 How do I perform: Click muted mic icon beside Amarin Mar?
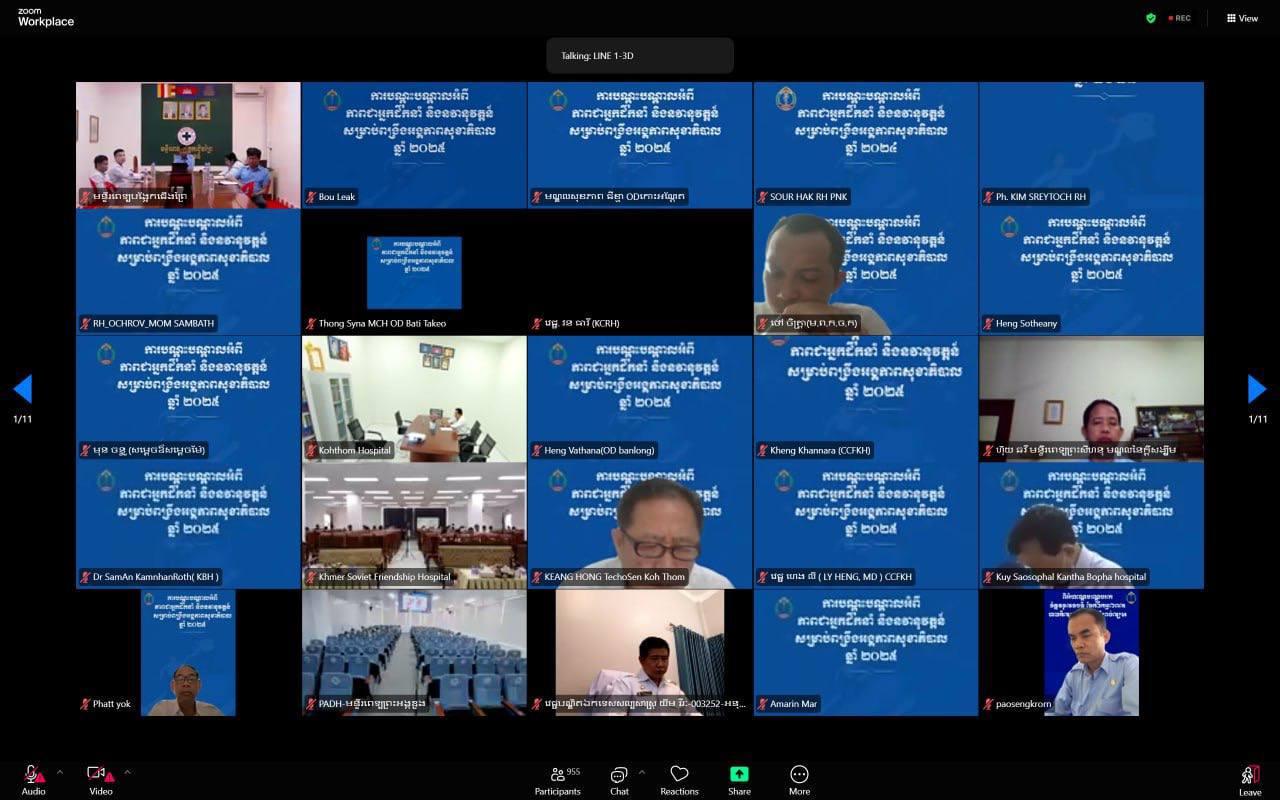pyautogui.click(x=762, y=704)
